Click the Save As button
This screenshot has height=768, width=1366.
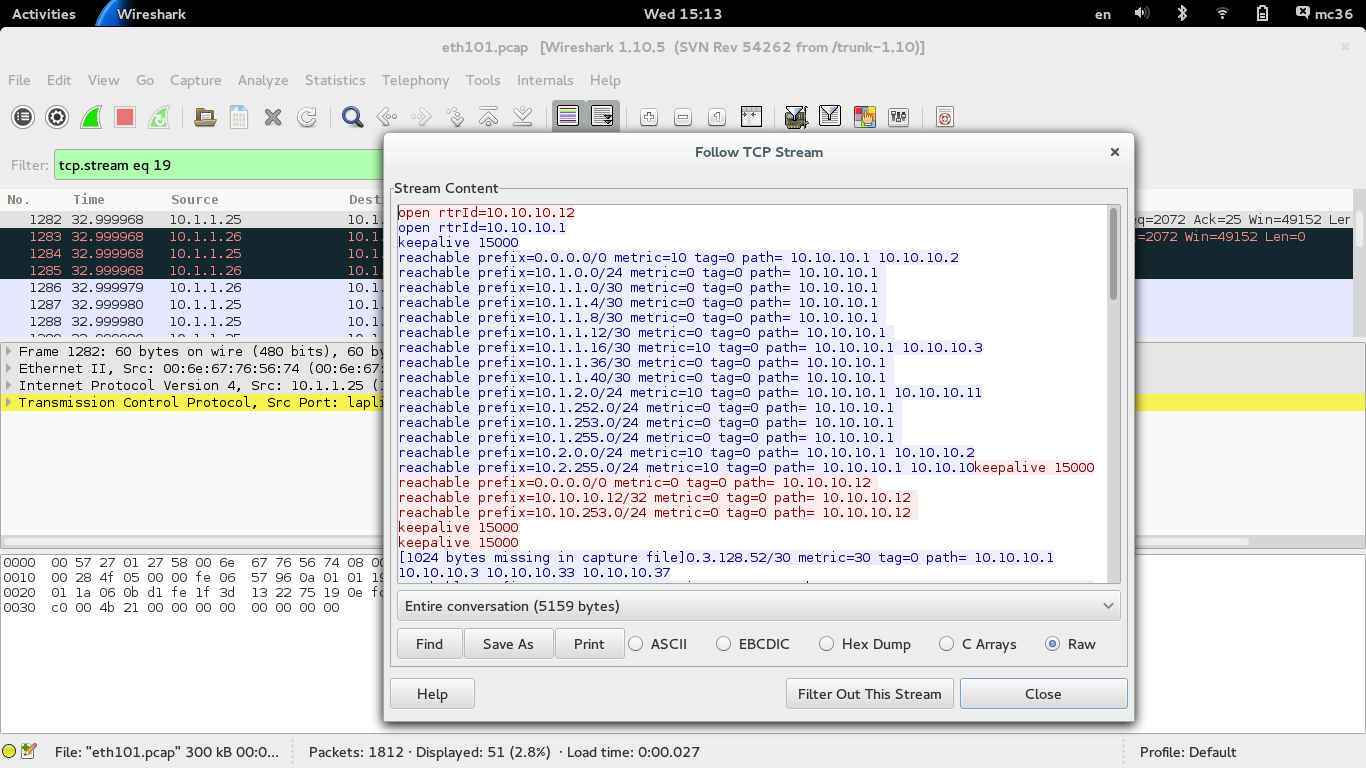click(508, 644)
